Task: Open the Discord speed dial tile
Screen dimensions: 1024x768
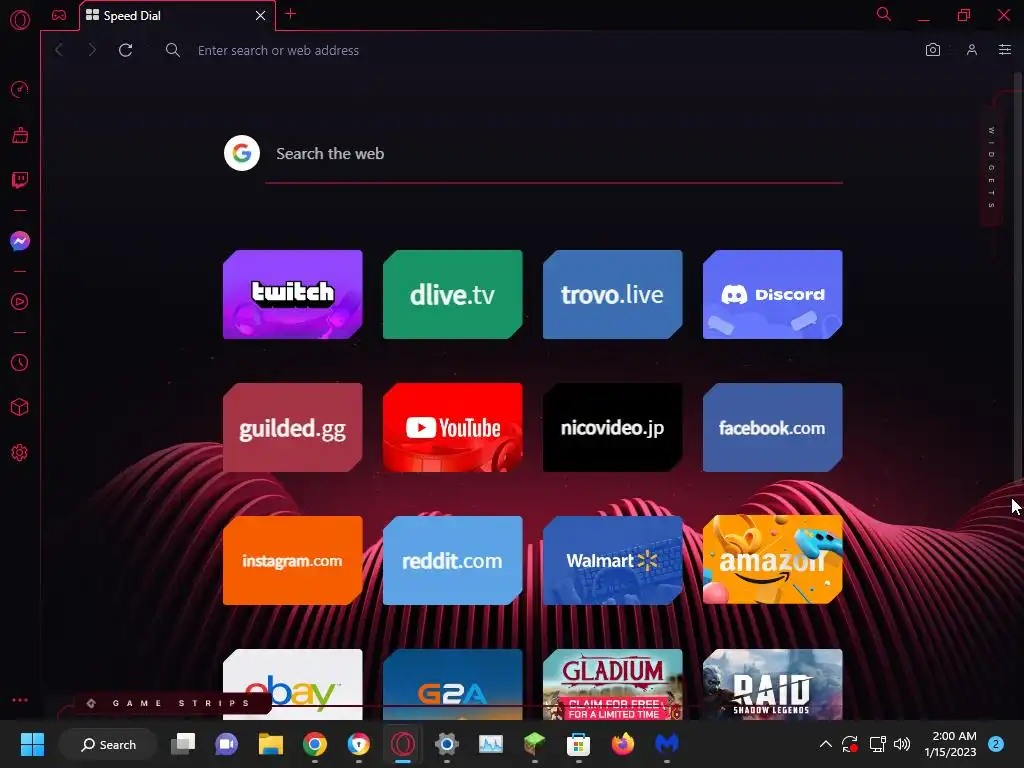Action: point(773,295)
